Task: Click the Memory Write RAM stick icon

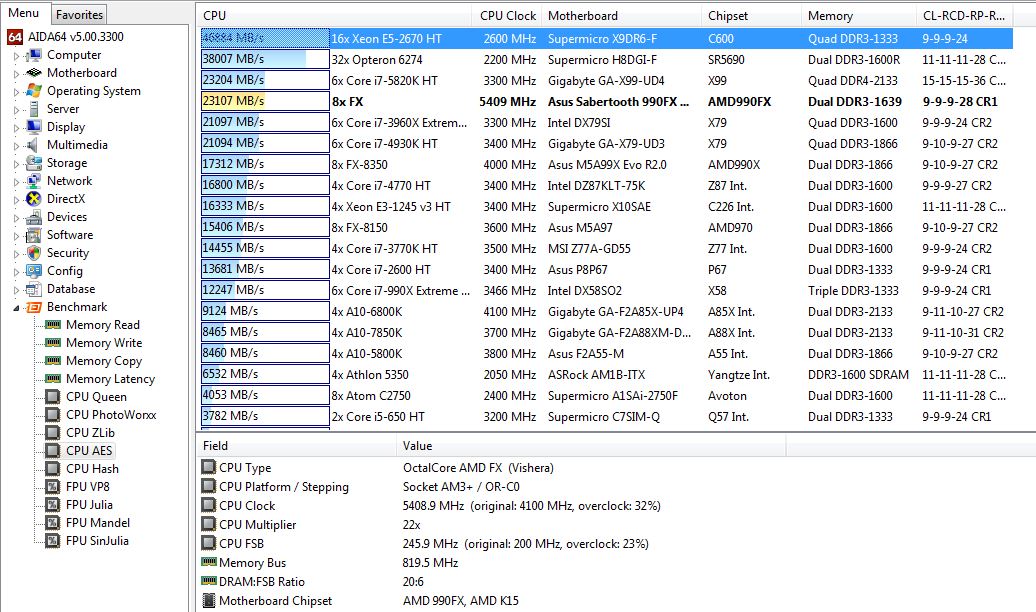Action: [x=53, y=342]
